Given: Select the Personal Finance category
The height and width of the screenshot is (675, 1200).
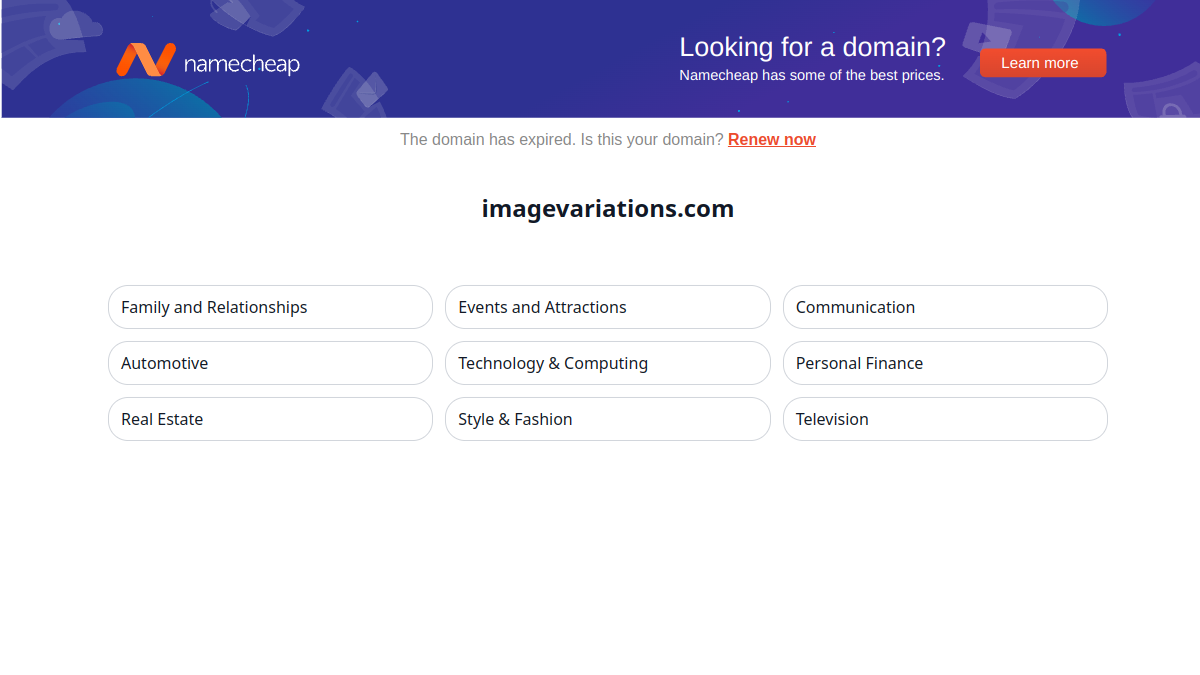Looking at the screenshot, I should pyautogui.click(x=945, y=363).
